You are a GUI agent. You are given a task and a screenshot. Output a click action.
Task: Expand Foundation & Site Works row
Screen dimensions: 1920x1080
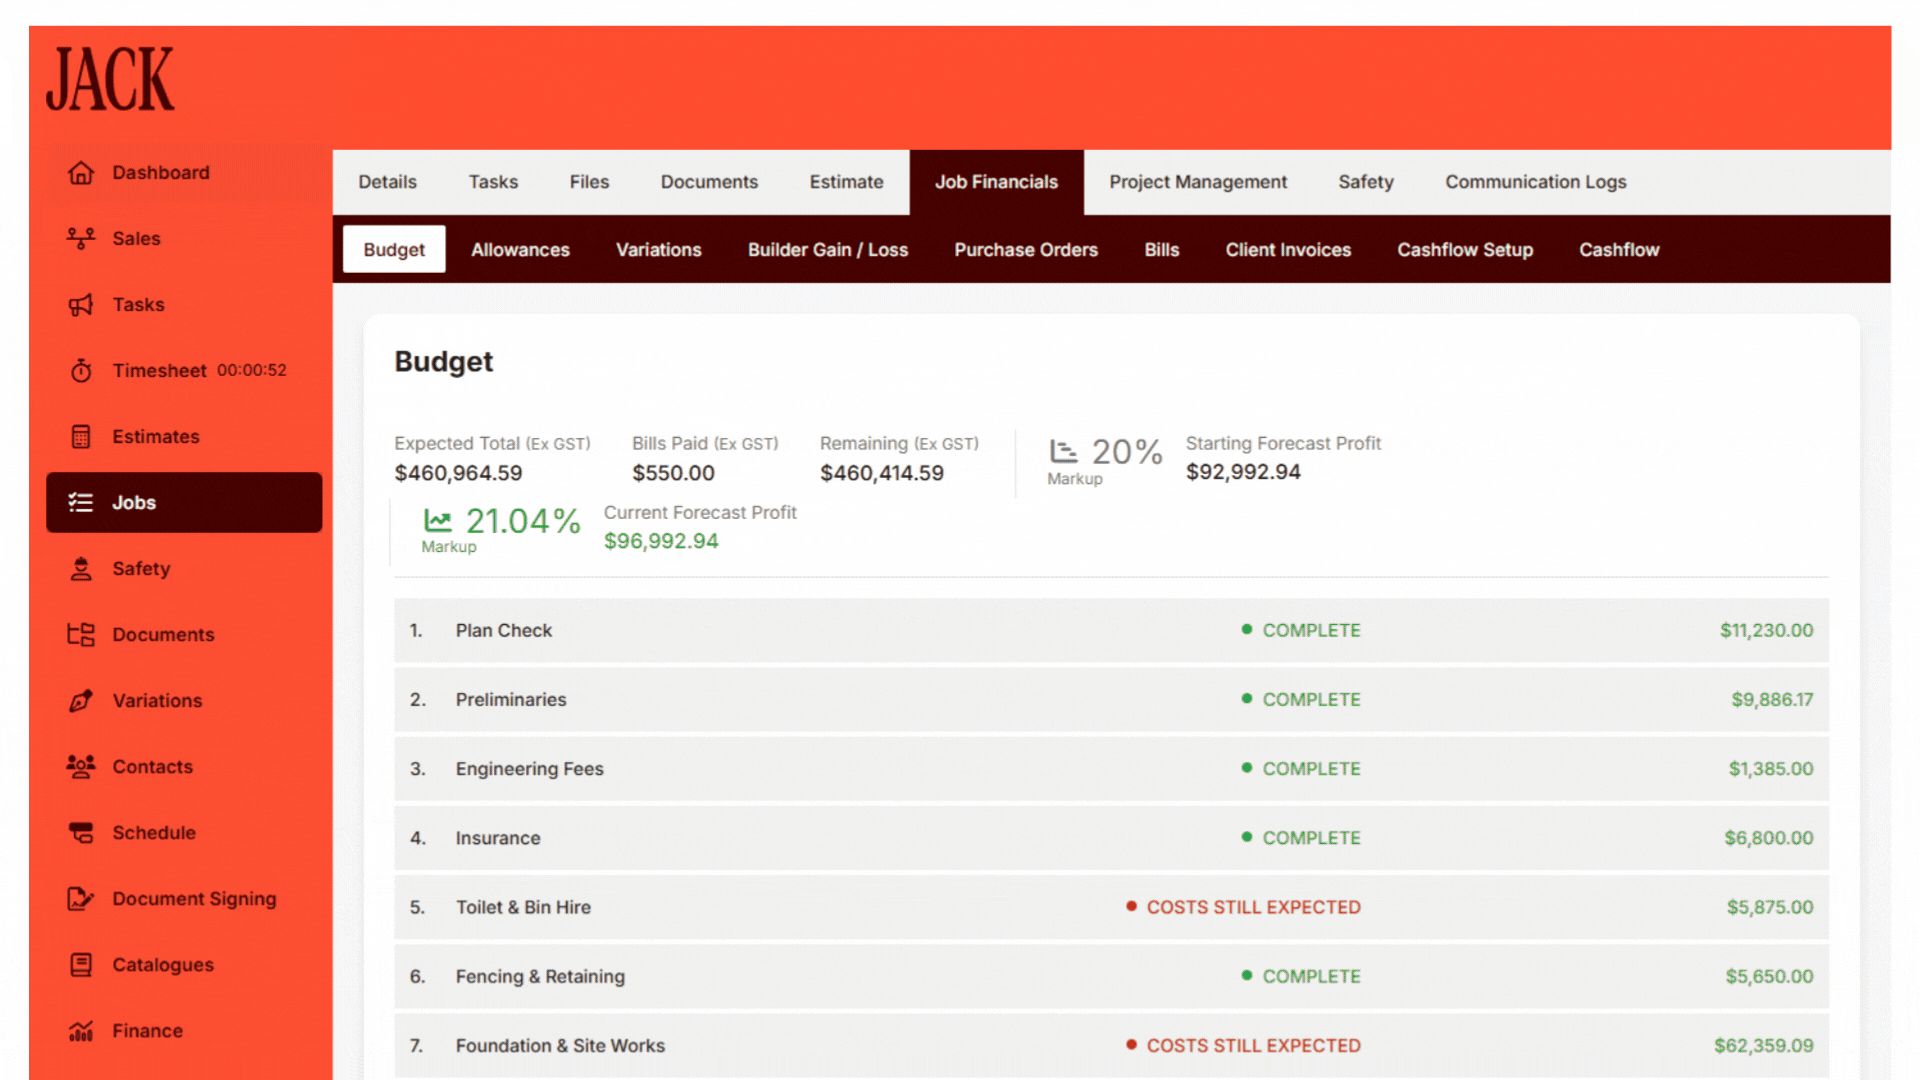coord(560,1046)
